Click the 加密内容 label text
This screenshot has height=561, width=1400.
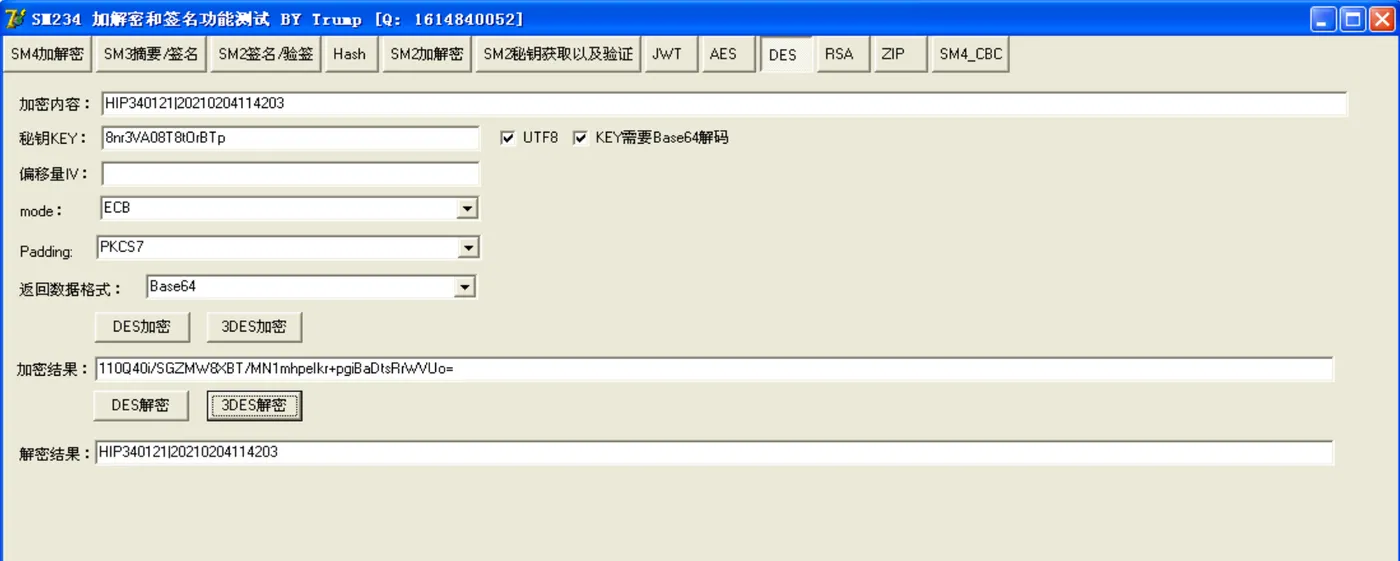[55, 105]
